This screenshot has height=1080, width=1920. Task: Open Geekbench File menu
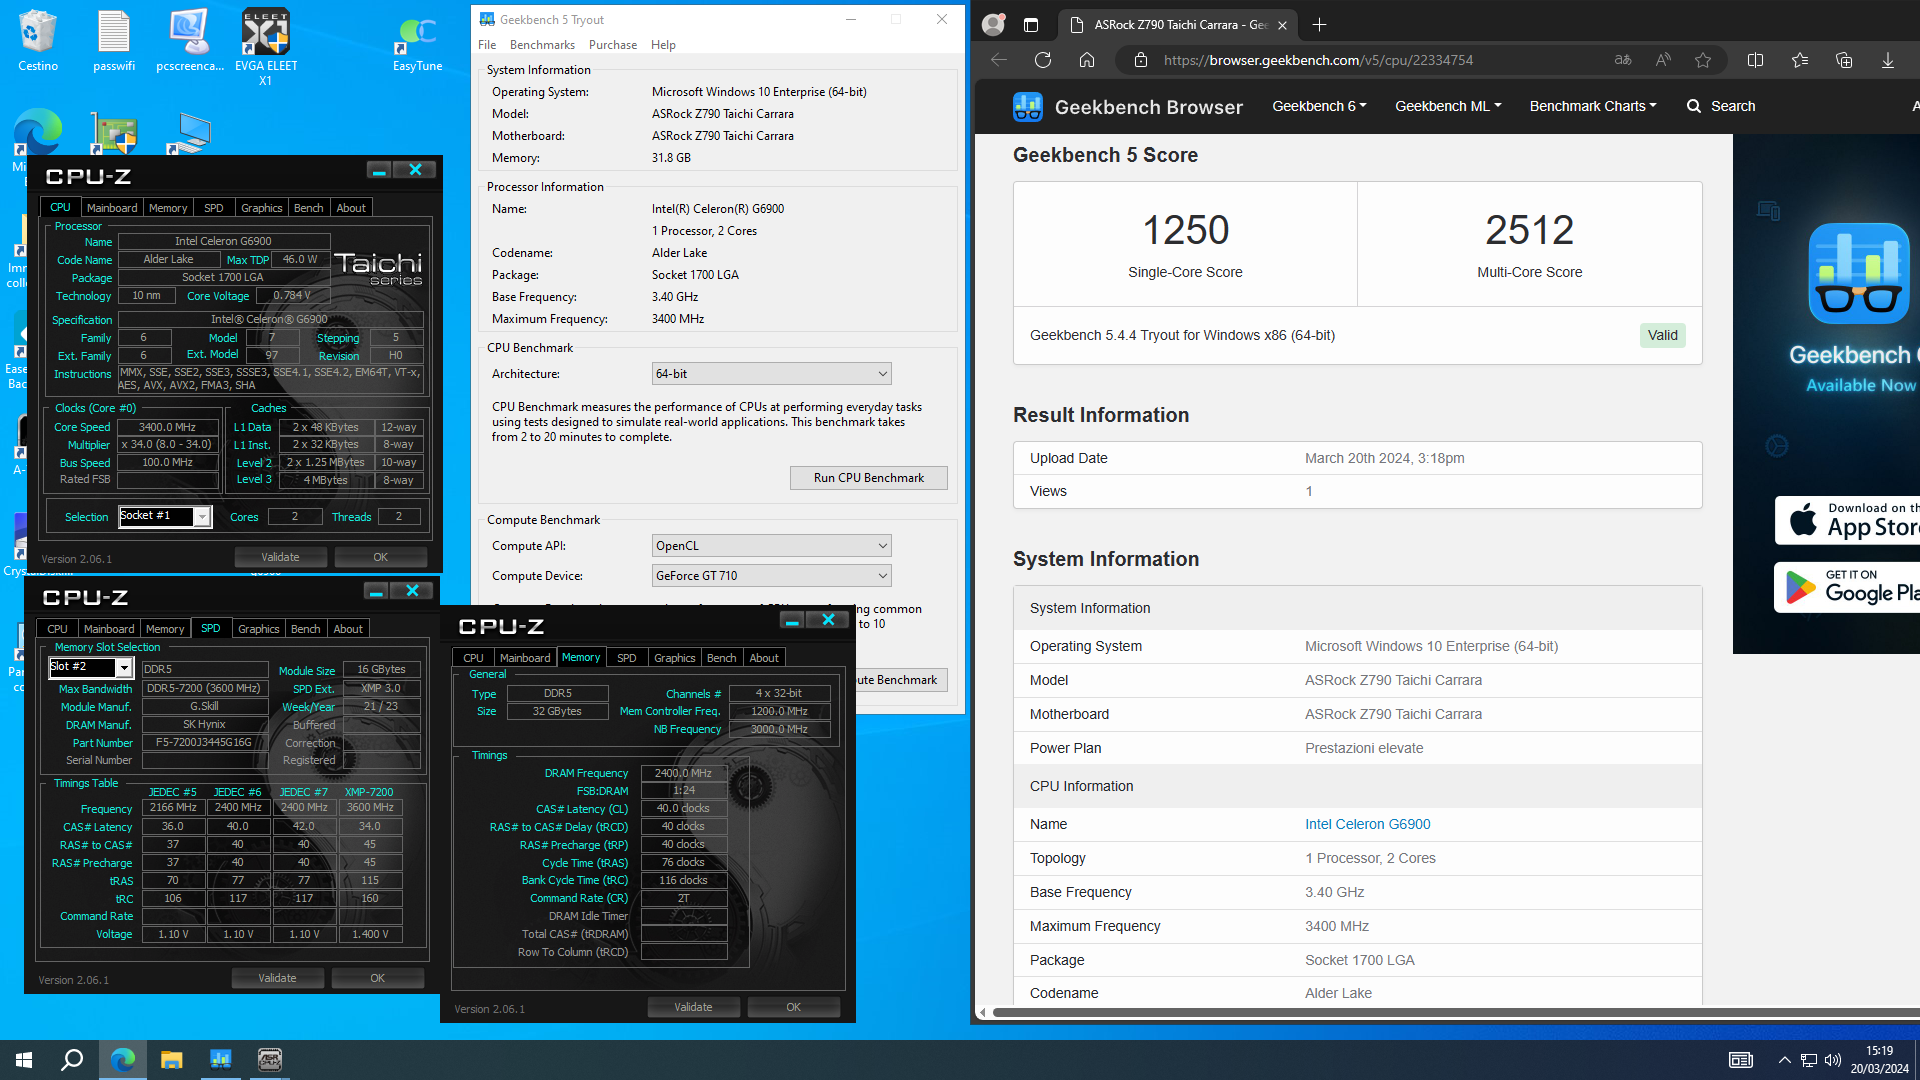487,45
